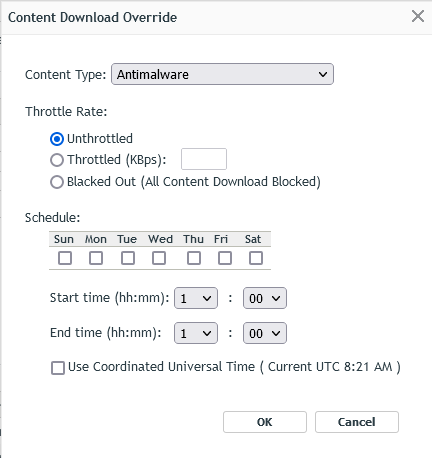Image resolution: width=432 pixels, height=458 pixels.
Task: Click the OK button
Action: [x=265, y=422]
